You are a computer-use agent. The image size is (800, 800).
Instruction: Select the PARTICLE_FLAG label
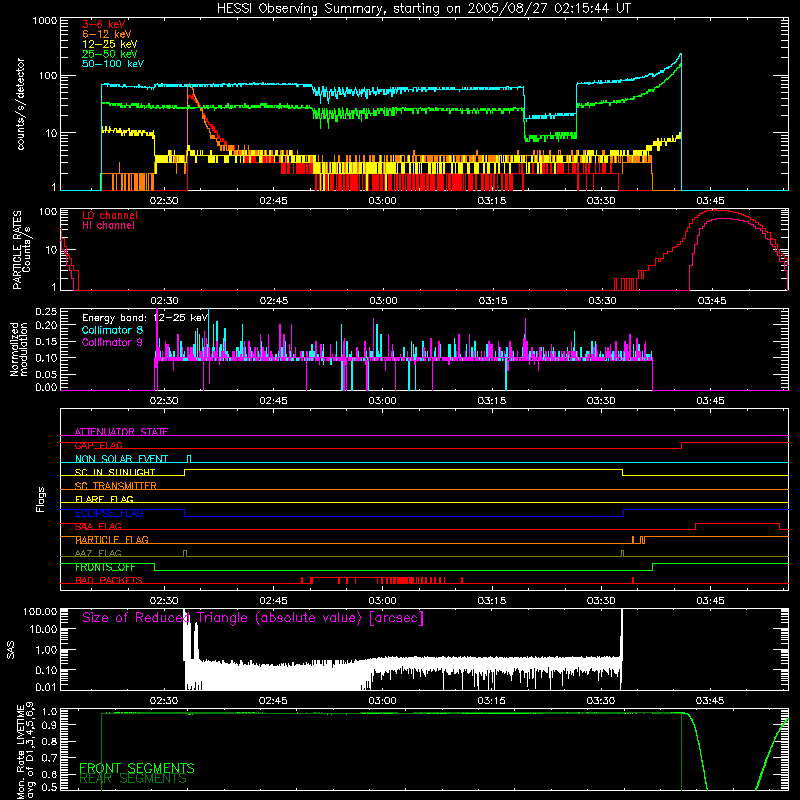[x=112, y=539]
